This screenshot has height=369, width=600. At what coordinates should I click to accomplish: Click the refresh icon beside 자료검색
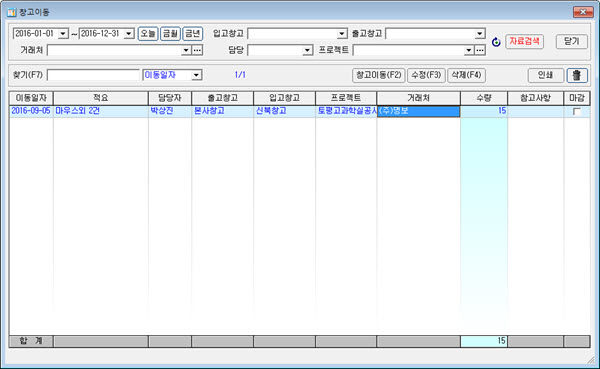coord(496,42)
